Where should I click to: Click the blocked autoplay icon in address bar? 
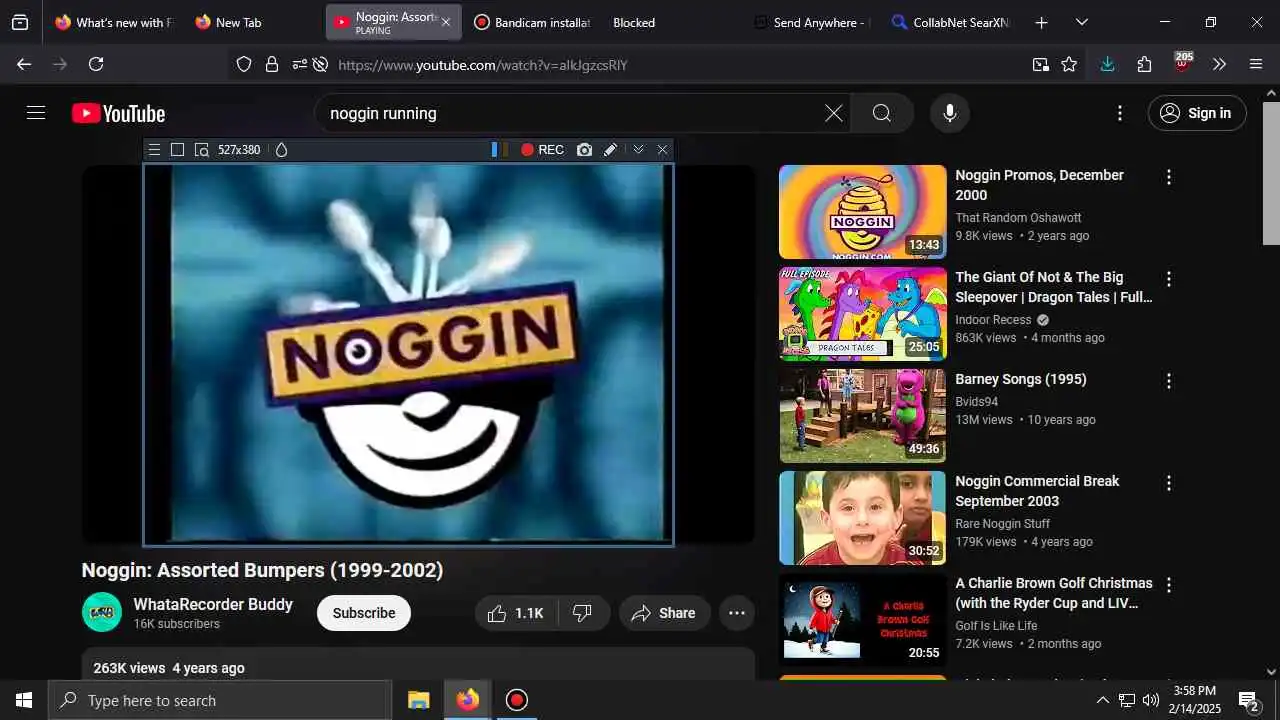[320, 65]
